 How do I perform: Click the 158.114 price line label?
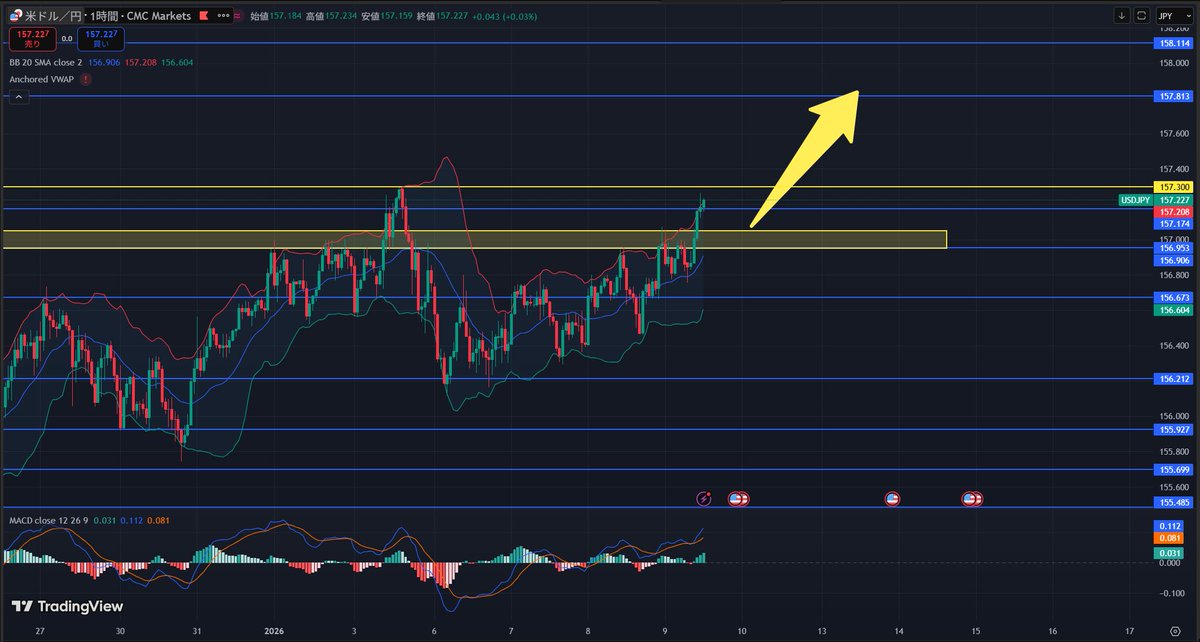click(1172, 44)
